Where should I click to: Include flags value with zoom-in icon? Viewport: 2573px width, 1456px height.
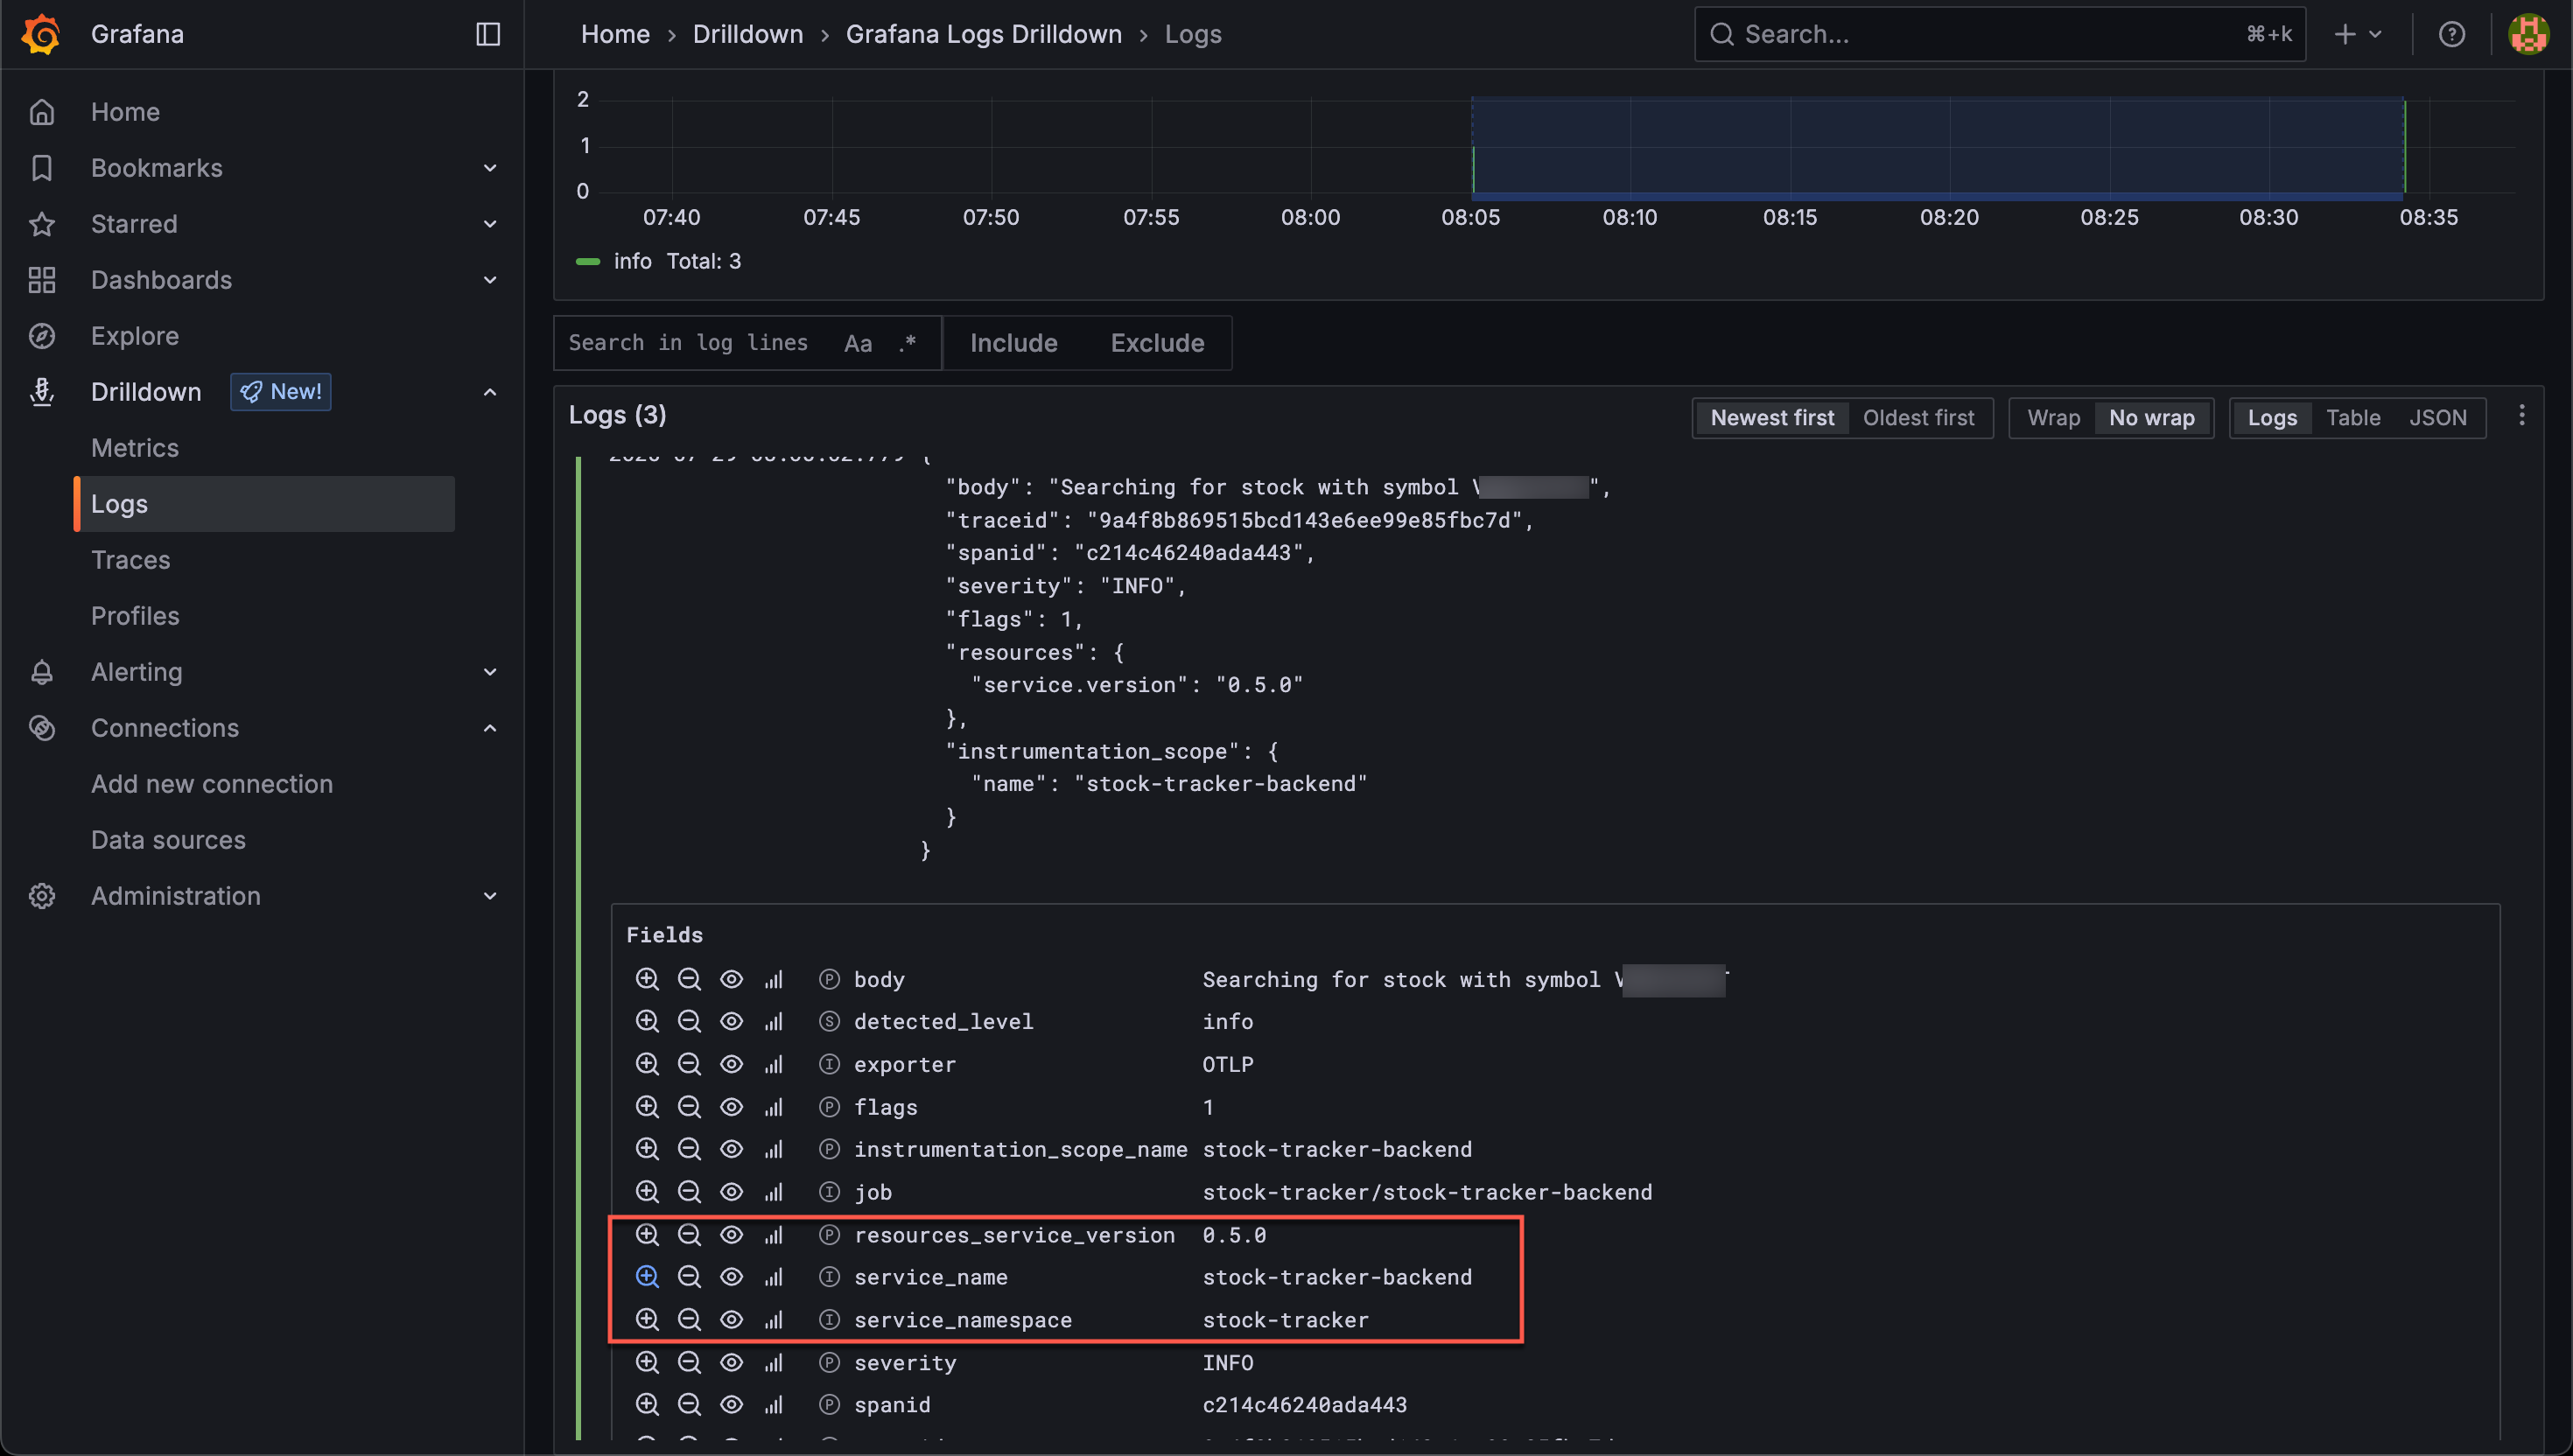(x=647, y=1107)
